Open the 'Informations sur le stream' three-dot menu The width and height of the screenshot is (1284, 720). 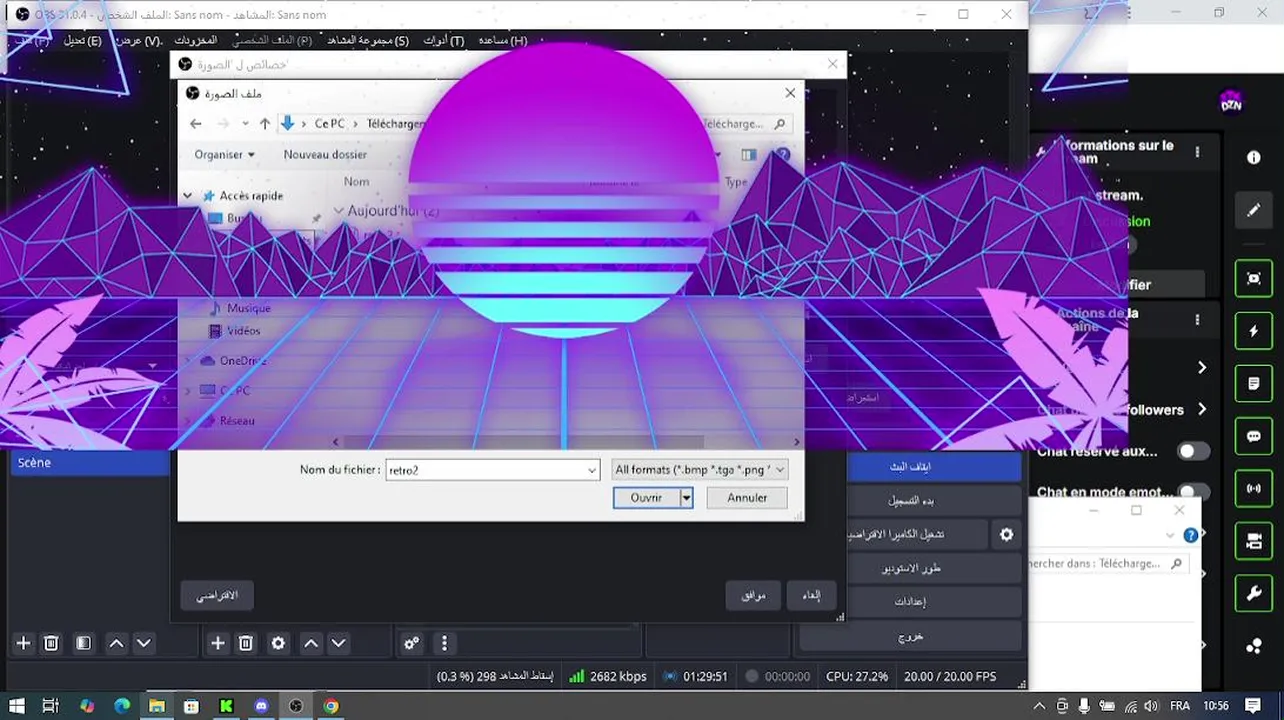pos(1197,152)
